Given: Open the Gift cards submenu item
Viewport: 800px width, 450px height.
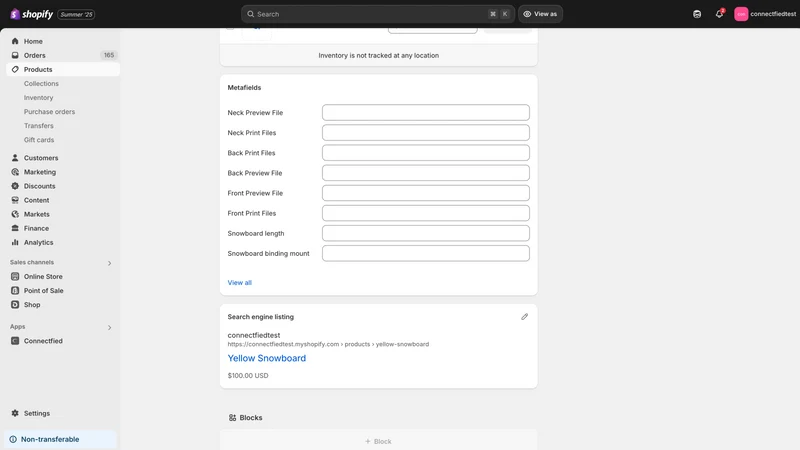Looking at the screenshot, I should coord(39,140).
